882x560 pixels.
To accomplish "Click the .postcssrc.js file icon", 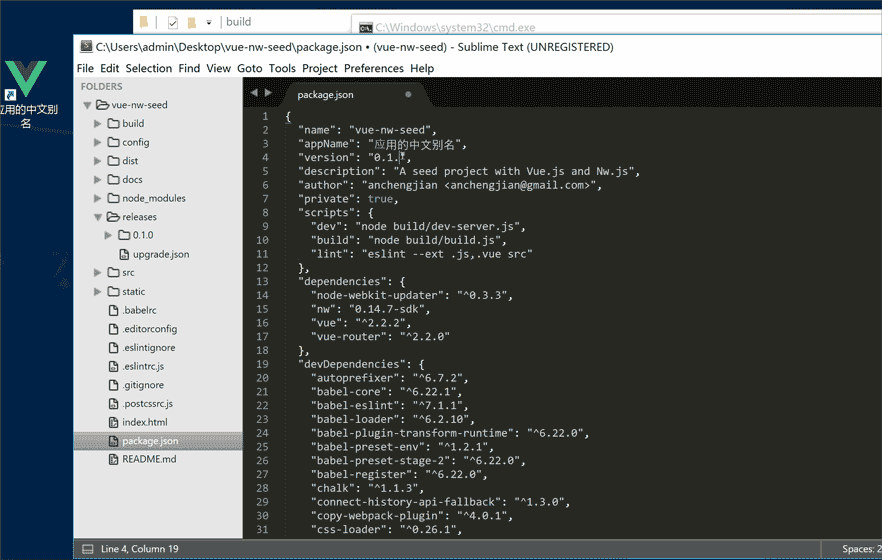I will (114, 403).
